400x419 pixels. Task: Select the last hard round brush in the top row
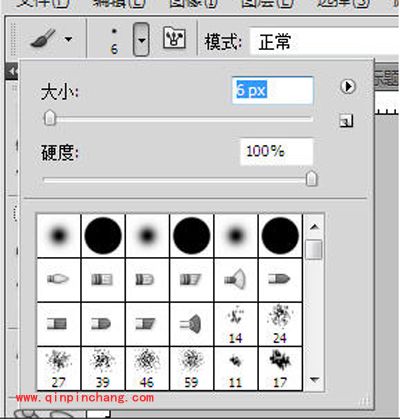point(280,235)
